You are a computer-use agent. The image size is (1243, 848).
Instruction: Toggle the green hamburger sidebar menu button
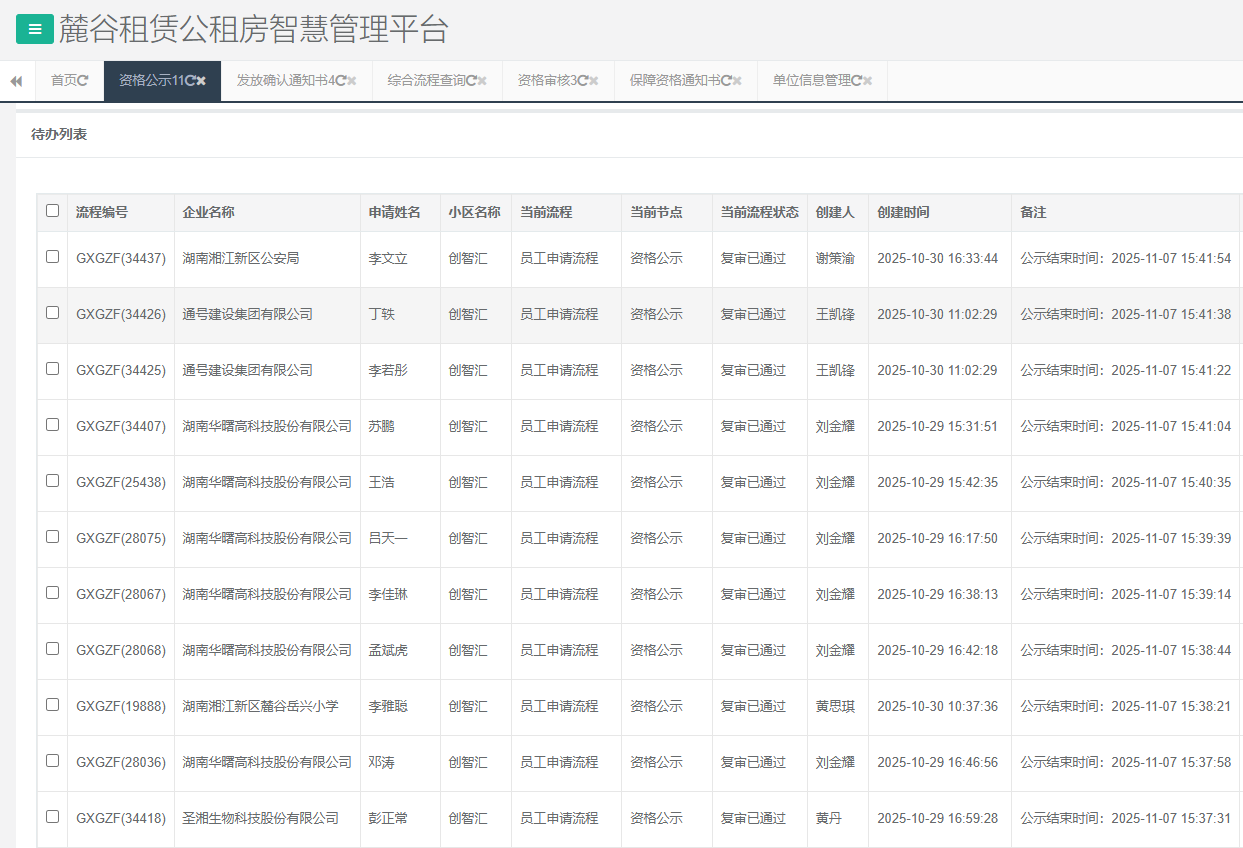35,29
